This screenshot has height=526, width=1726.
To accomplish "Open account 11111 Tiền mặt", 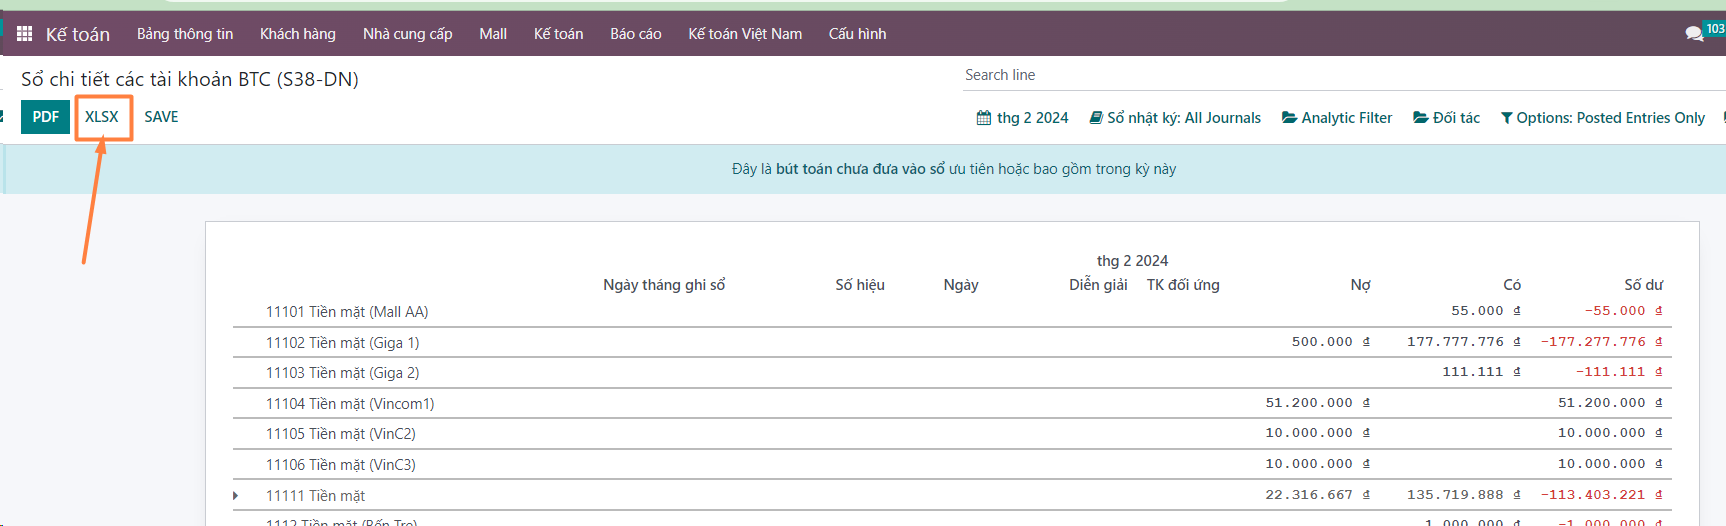I will (x=315, y=496).
